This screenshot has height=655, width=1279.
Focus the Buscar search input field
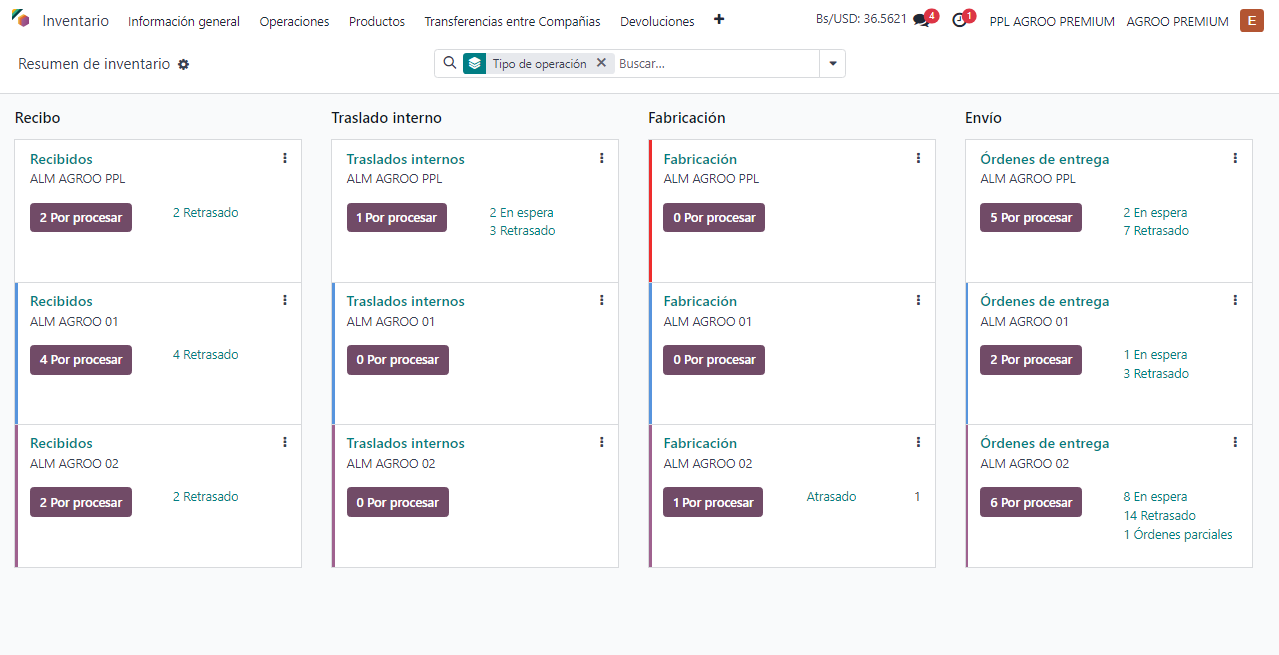pos(715,63)
